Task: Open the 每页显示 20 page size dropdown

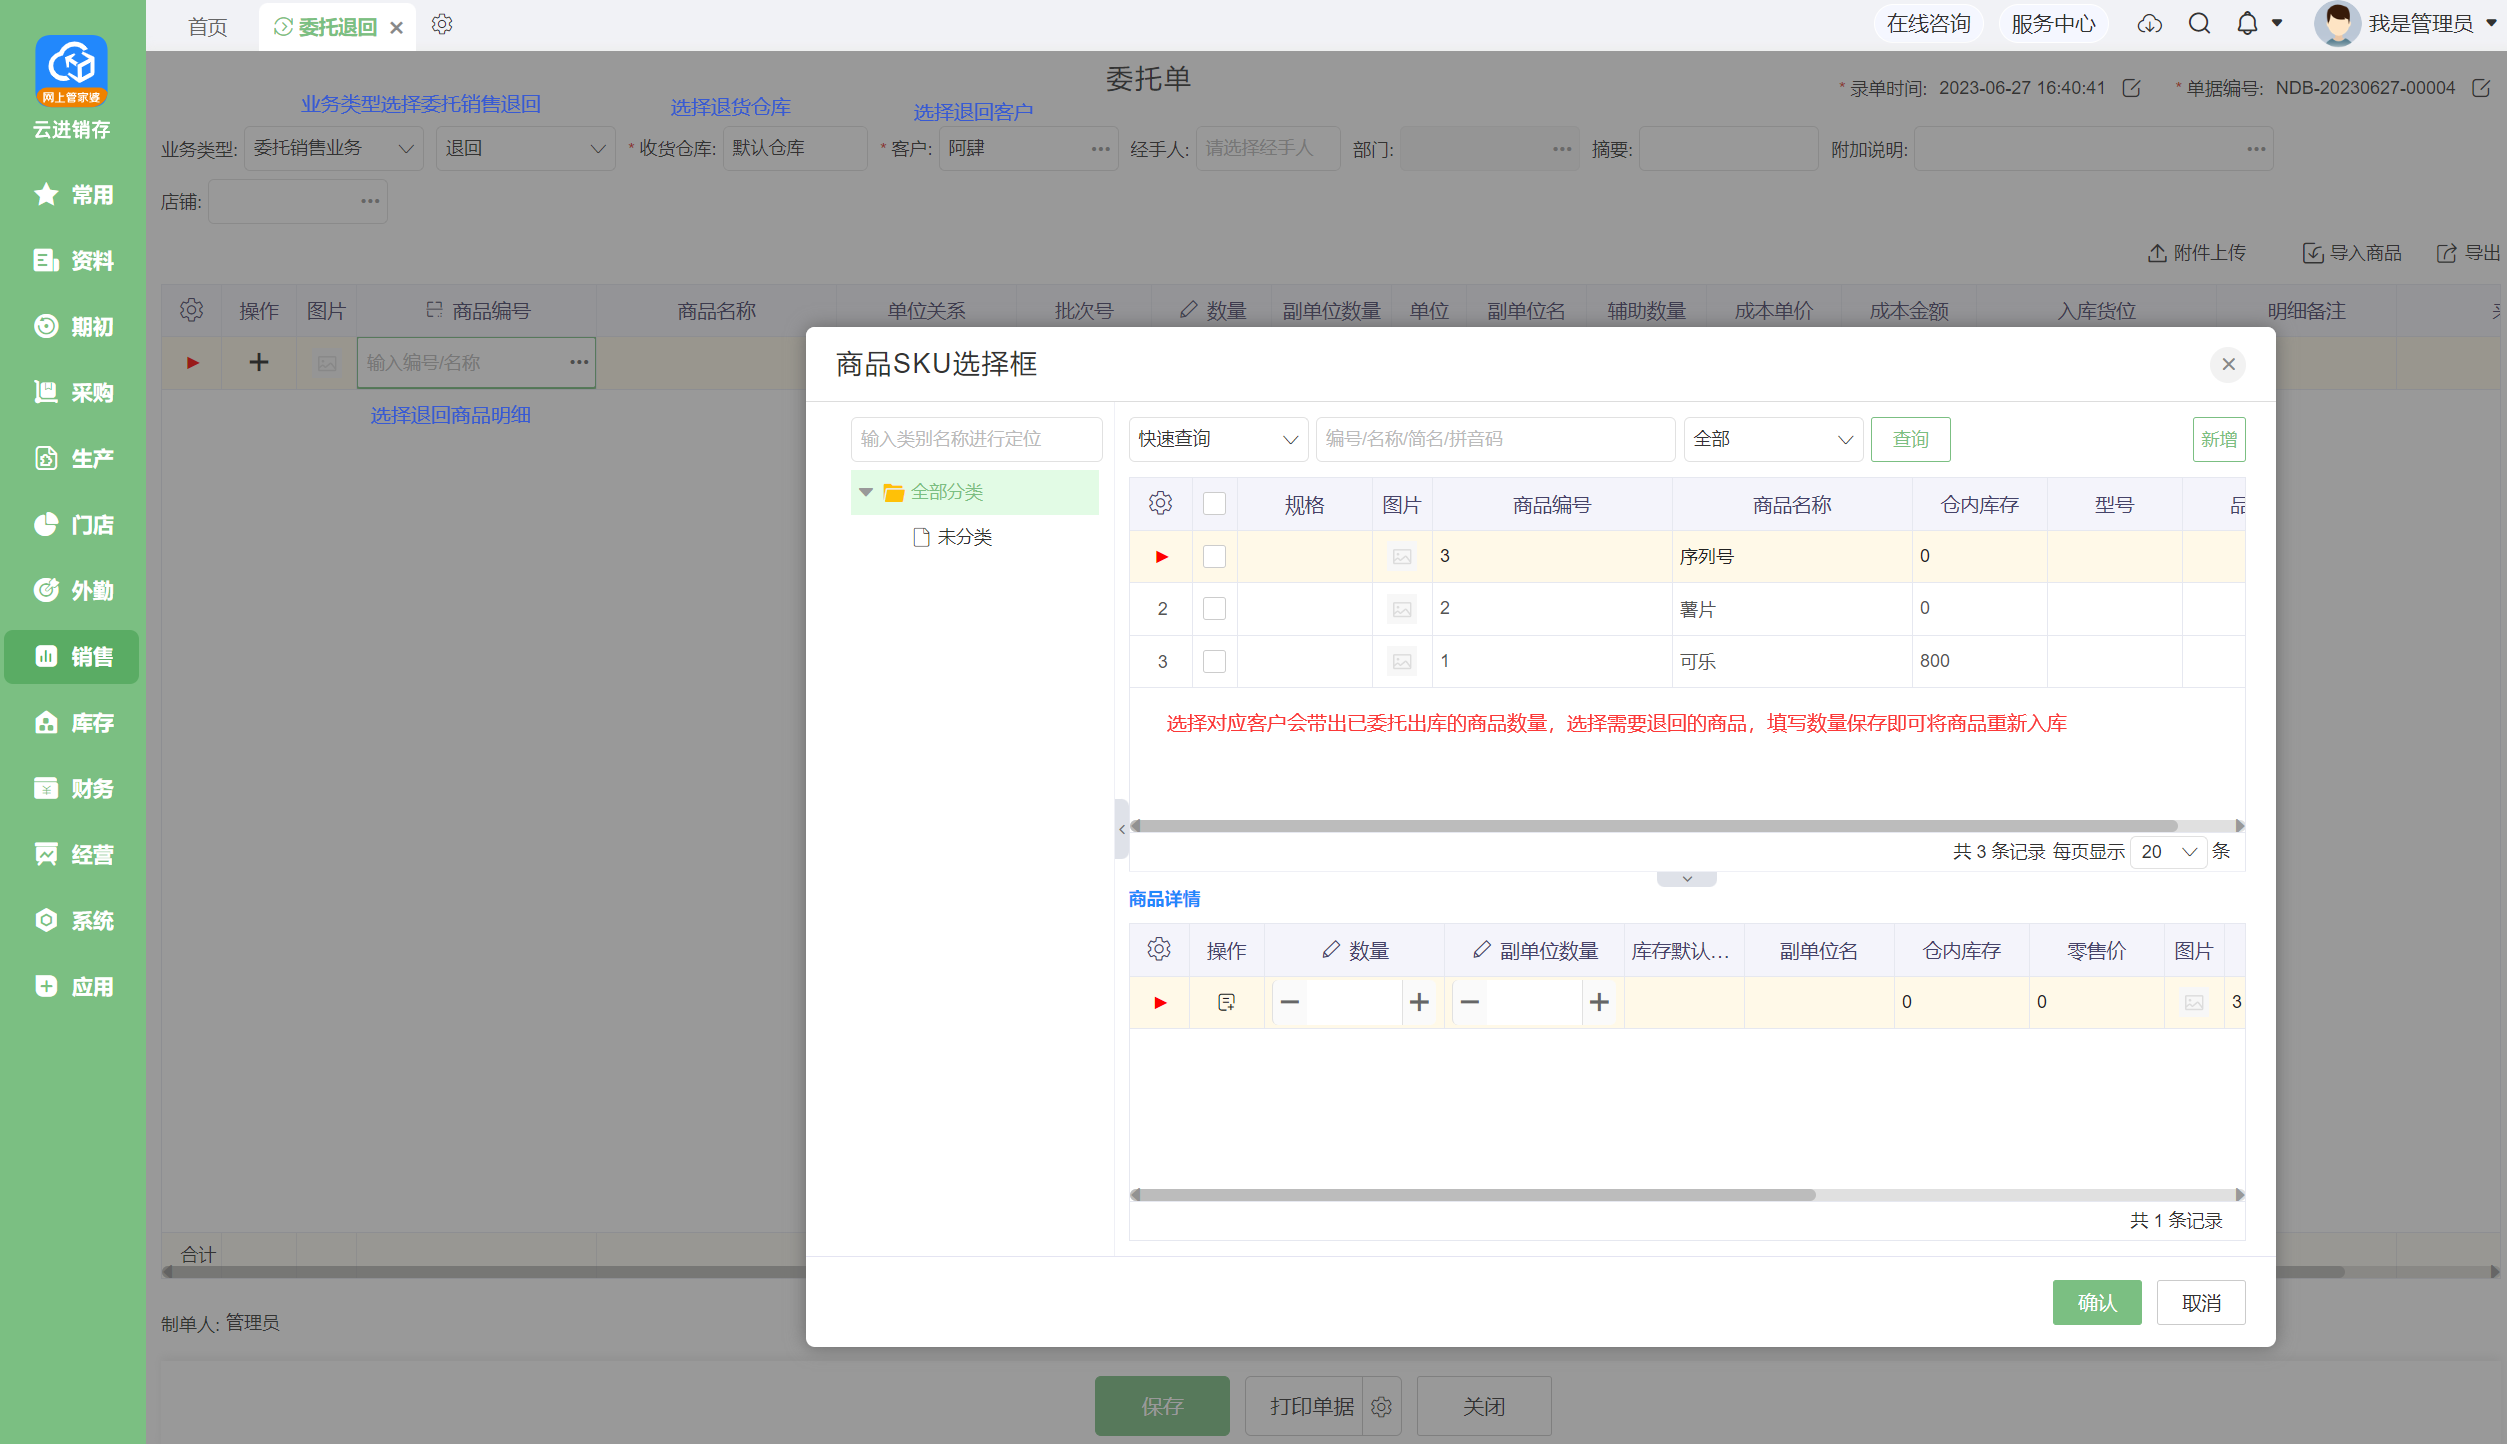Action: pos(2168,852)
